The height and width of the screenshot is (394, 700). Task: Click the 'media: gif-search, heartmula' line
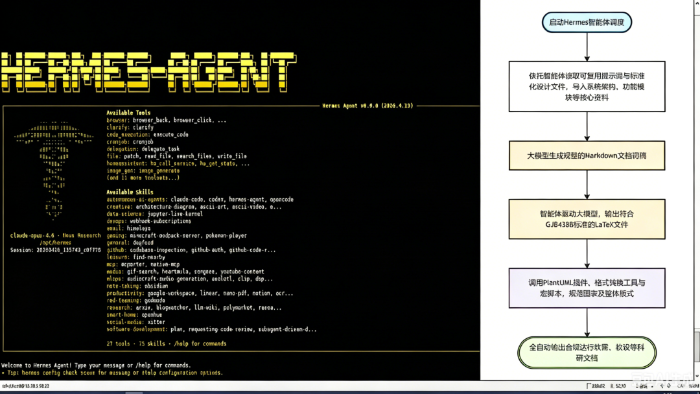[x=185, y=271]
